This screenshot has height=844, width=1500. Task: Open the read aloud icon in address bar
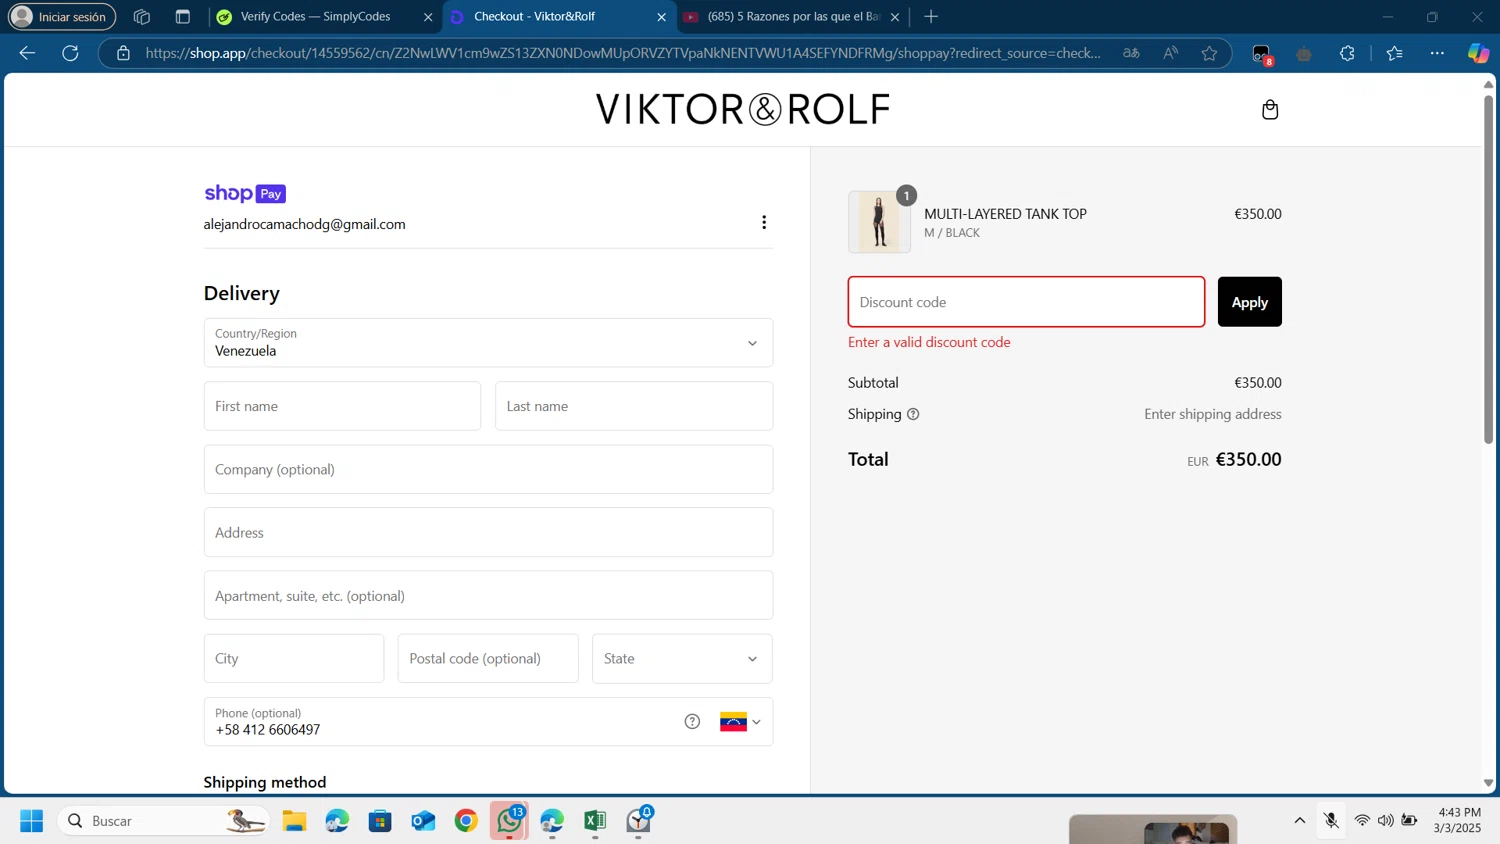click(1170, 53)
